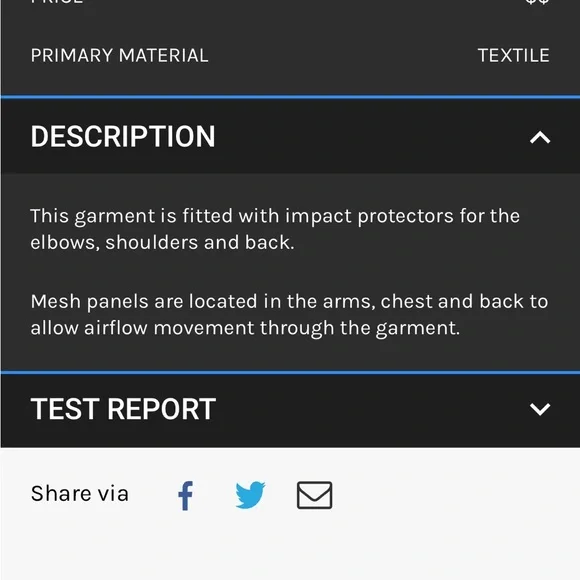Click the dollar-sign price rating at top
This screenshot has width=580, height=580.
point(537,1)
